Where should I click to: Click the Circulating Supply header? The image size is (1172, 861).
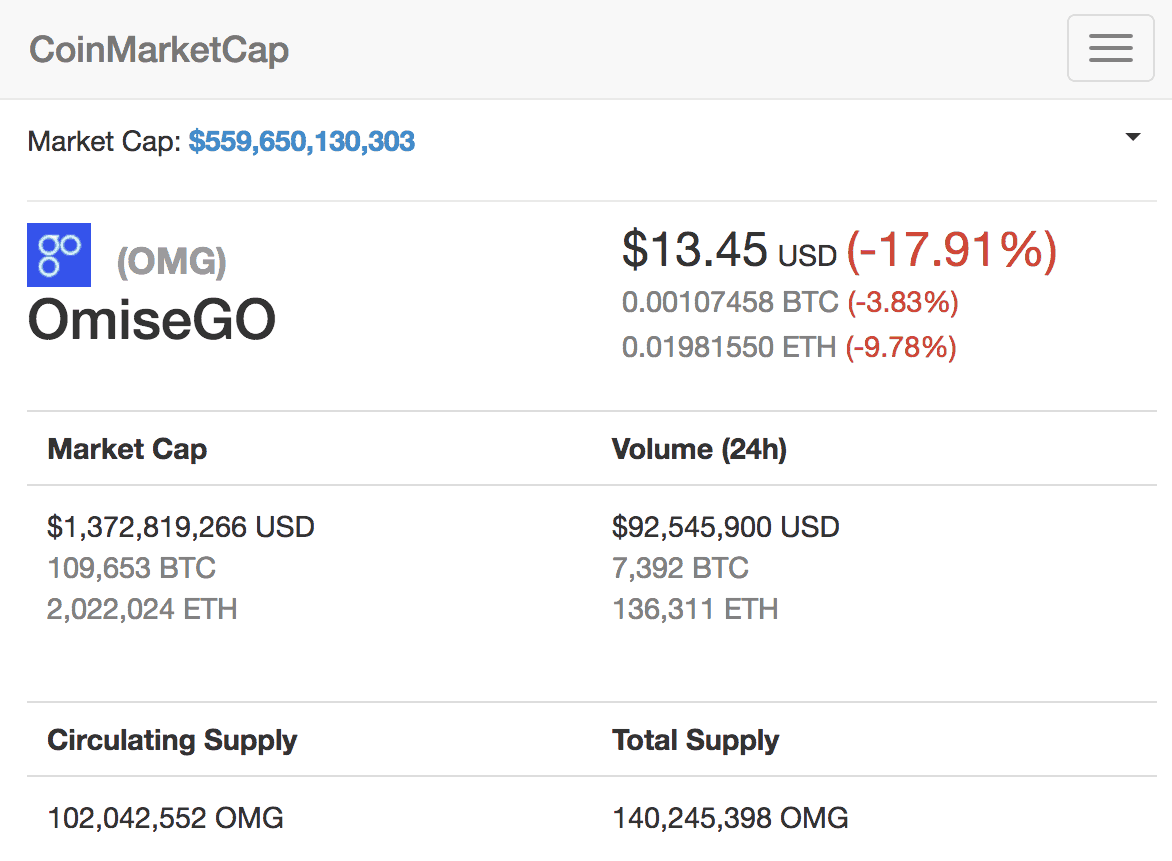[x=172, y=740]
